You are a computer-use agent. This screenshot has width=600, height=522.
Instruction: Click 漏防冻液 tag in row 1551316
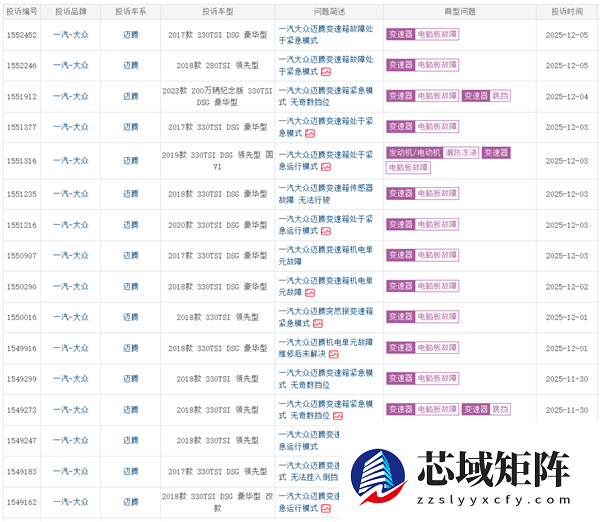(460, 153)
